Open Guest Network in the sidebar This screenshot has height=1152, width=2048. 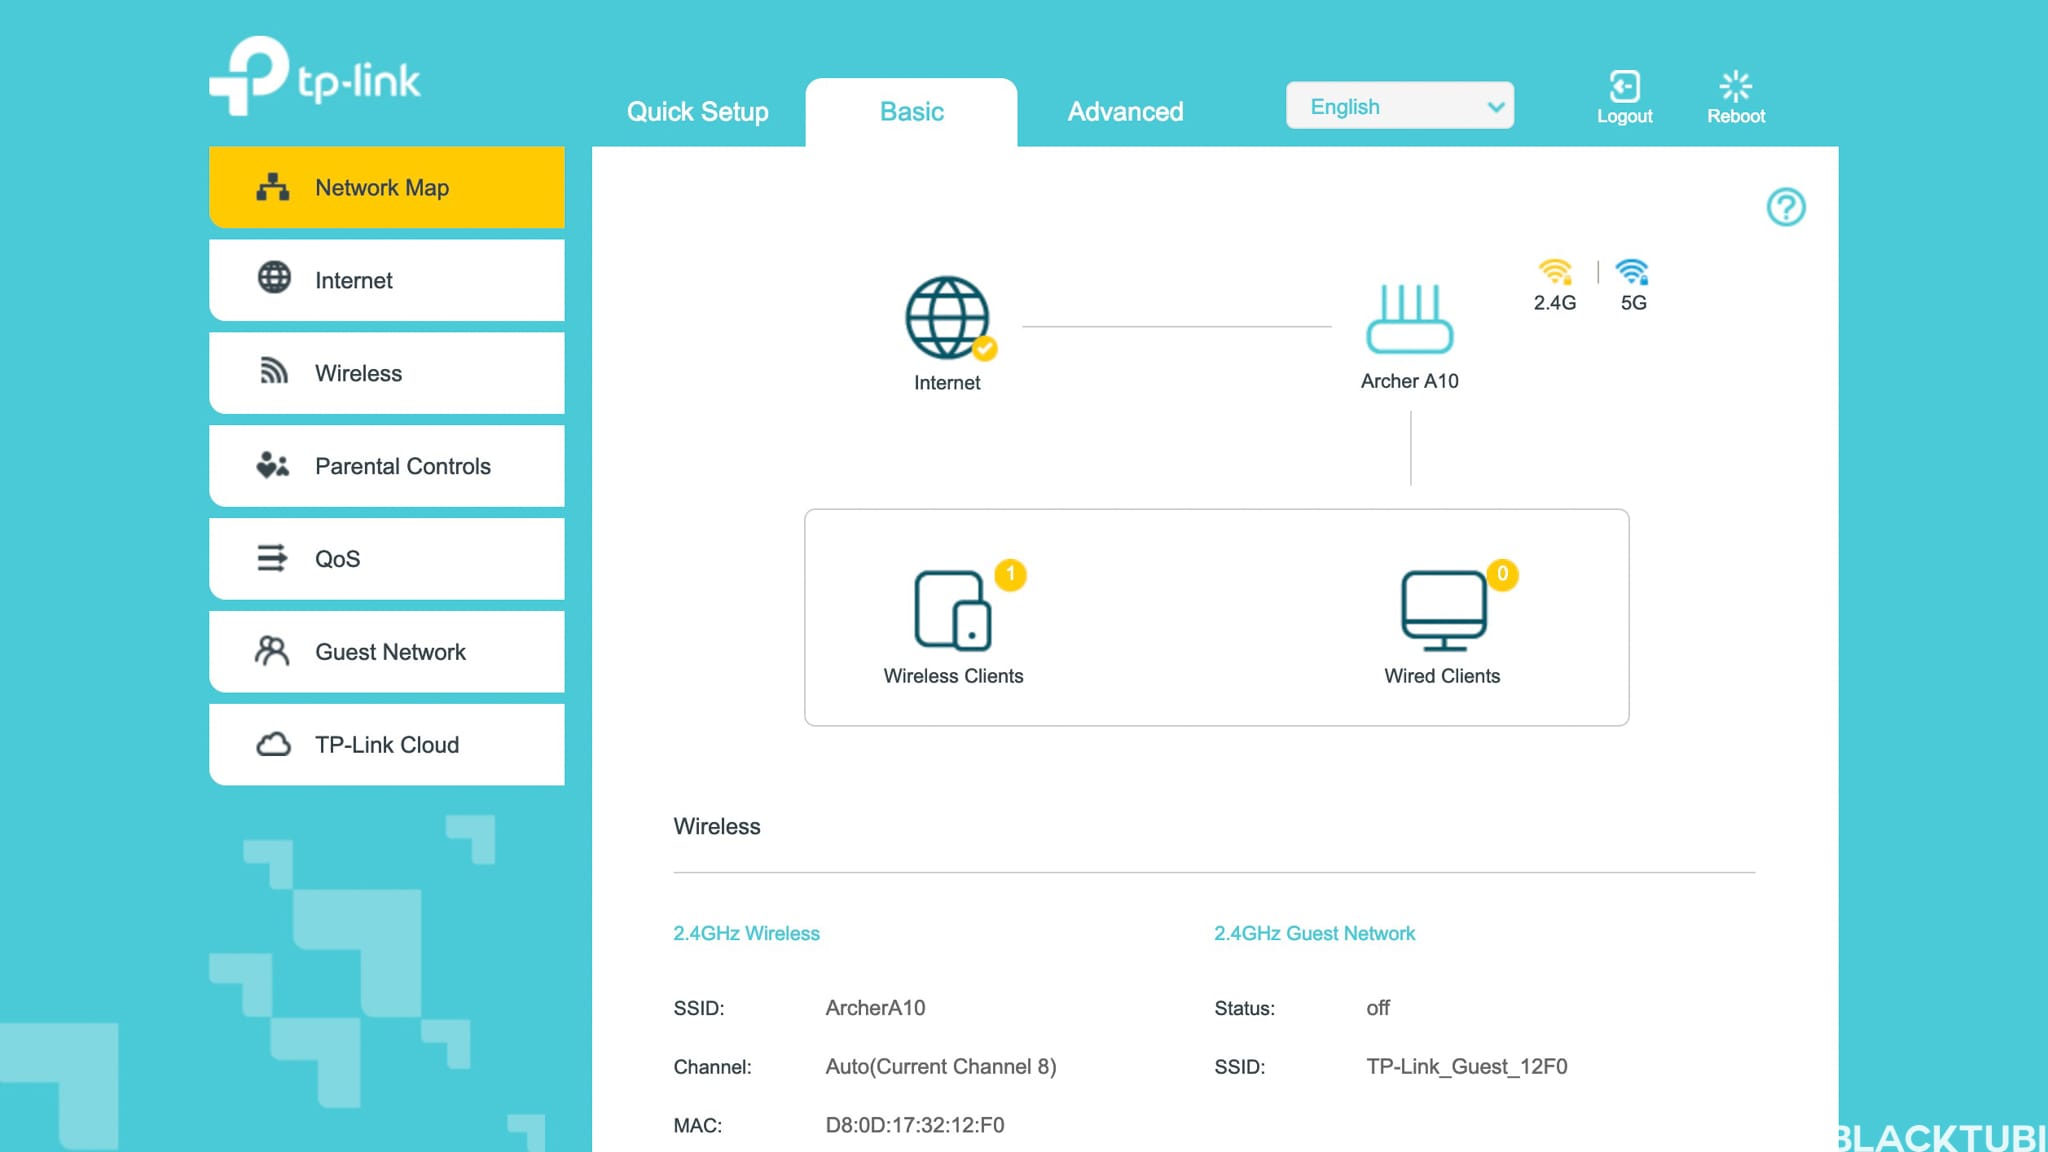click(387, 652)
